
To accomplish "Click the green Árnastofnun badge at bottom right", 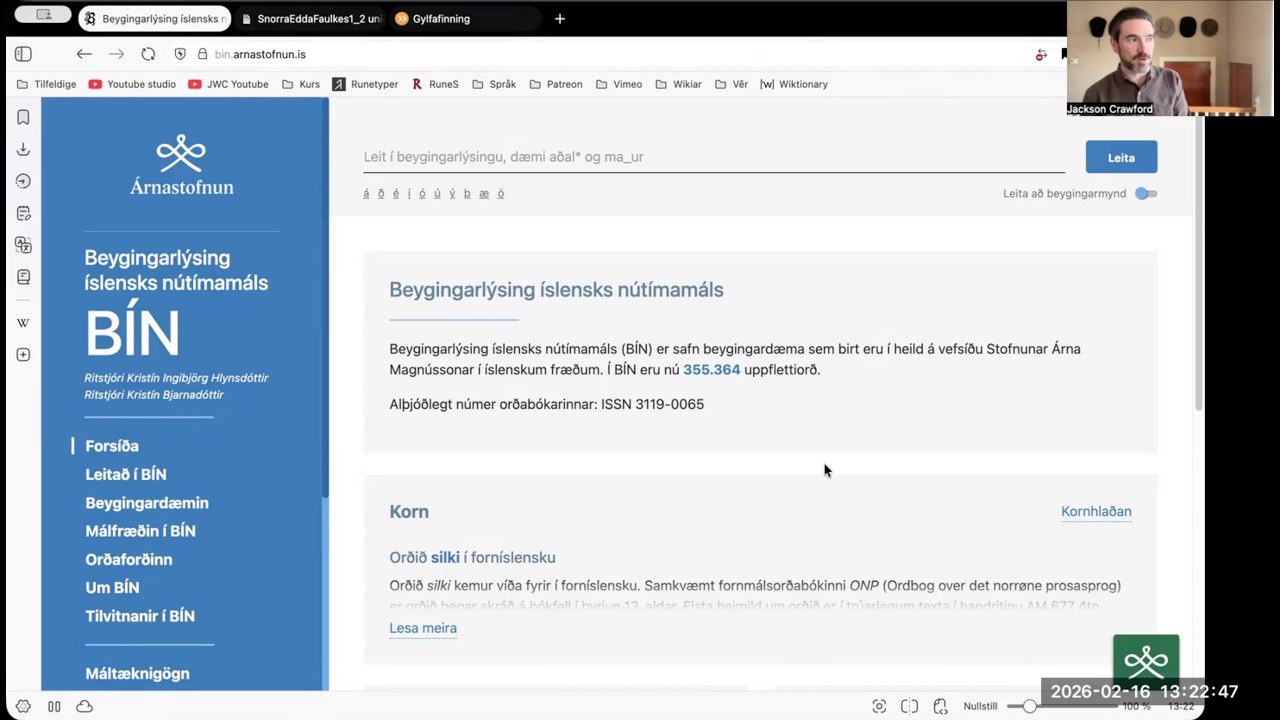I will (1146, 660).
